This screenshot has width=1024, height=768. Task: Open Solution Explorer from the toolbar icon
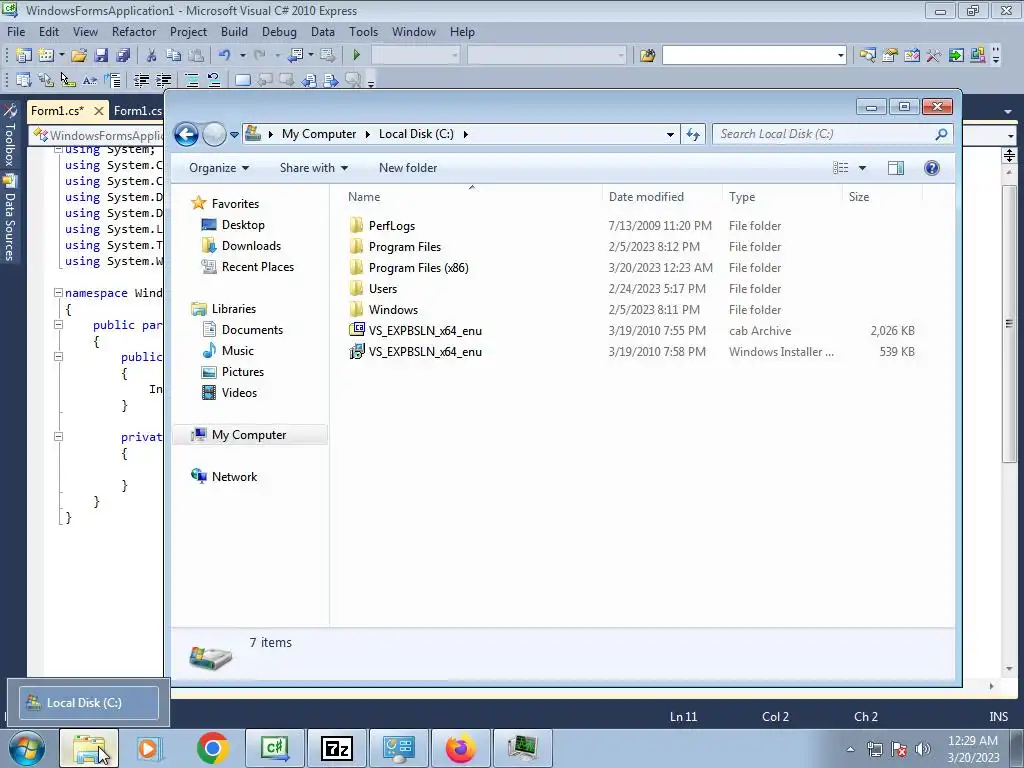(867, 56)
